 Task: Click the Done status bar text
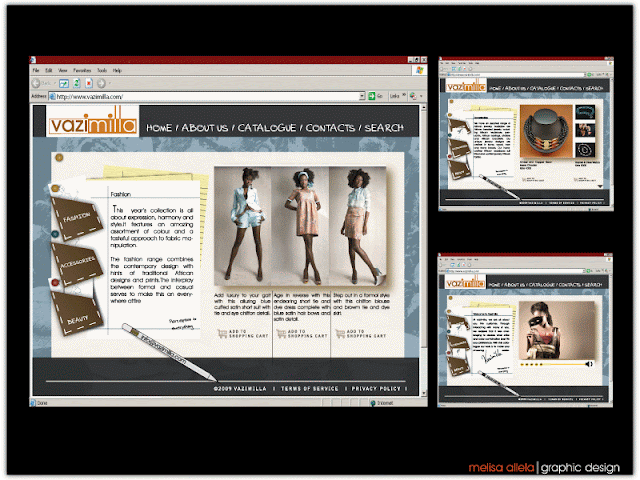coord(42,403)
